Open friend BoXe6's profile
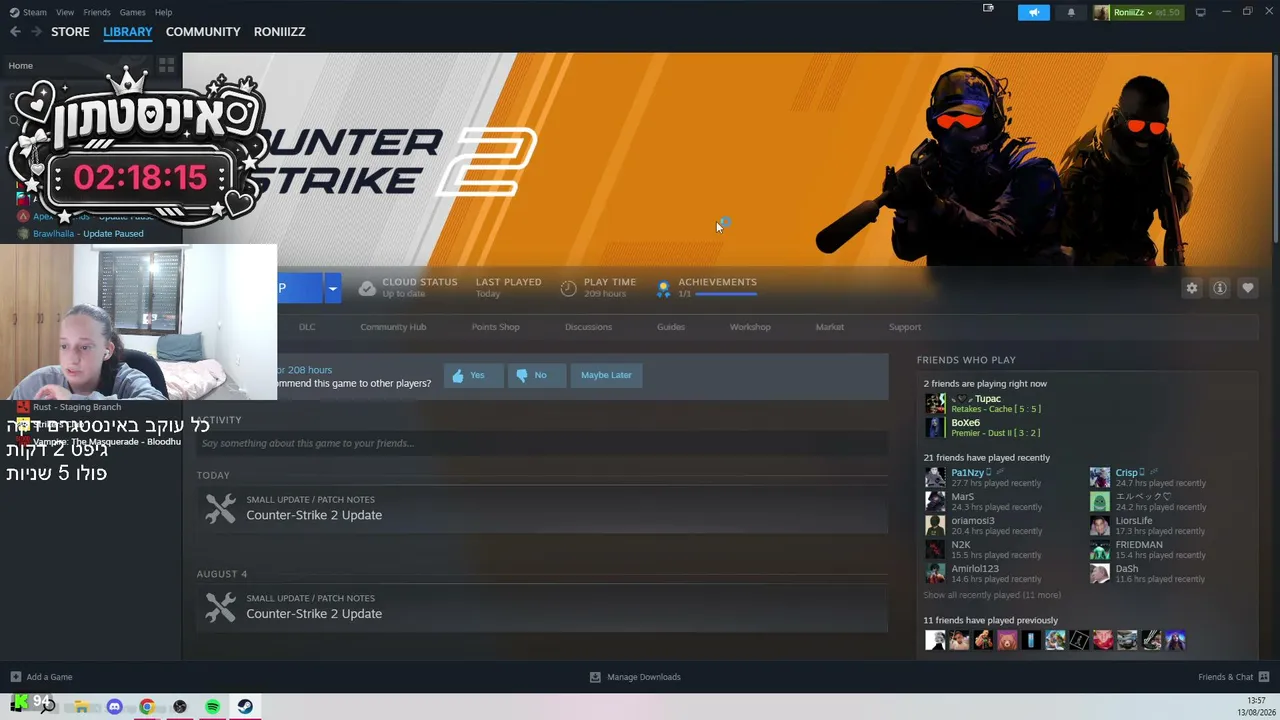Screen dimensions: 1280x720 click(965, 423)
